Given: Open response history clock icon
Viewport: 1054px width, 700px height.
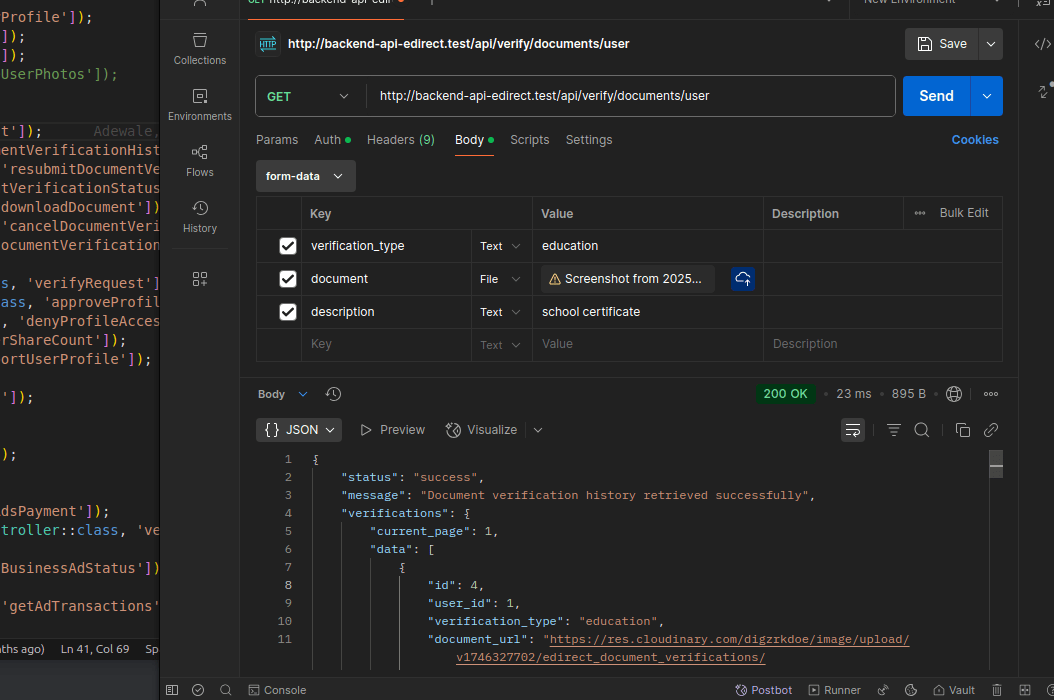Looking at the screenshot, I should [333, 394].
